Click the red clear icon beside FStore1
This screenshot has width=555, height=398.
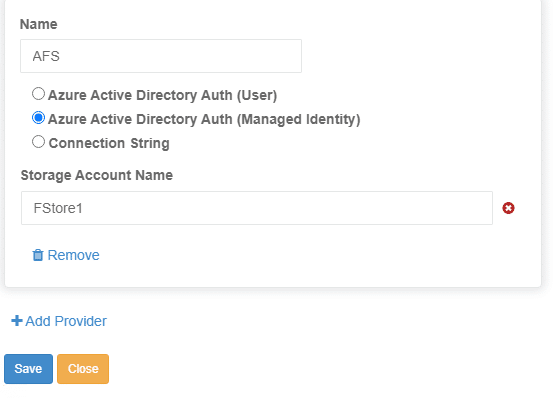pyautogui.click(x=508, y=208)
